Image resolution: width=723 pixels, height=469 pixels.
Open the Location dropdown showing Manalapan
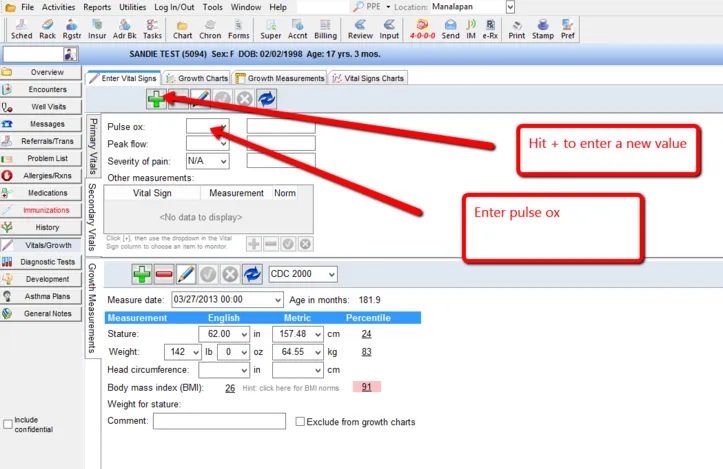coord(510,7)
